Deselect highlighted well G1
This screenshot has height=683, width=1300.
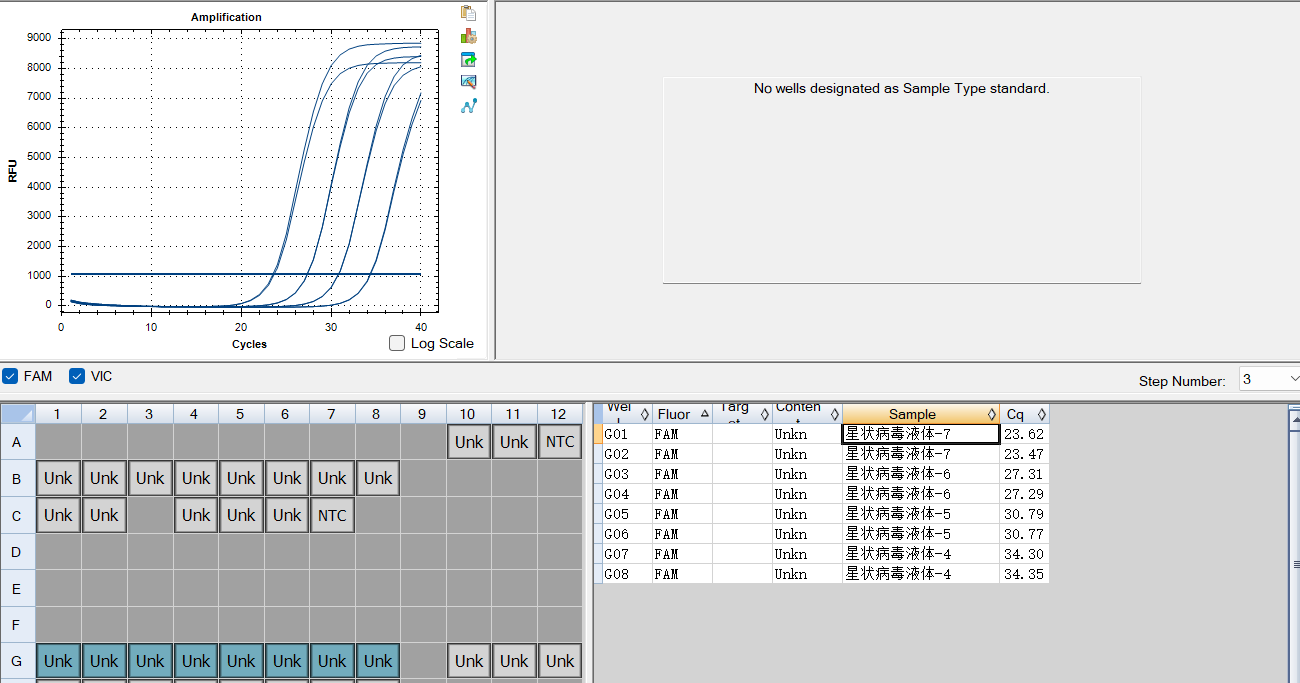pyautogui.click(x=58, y=661)
